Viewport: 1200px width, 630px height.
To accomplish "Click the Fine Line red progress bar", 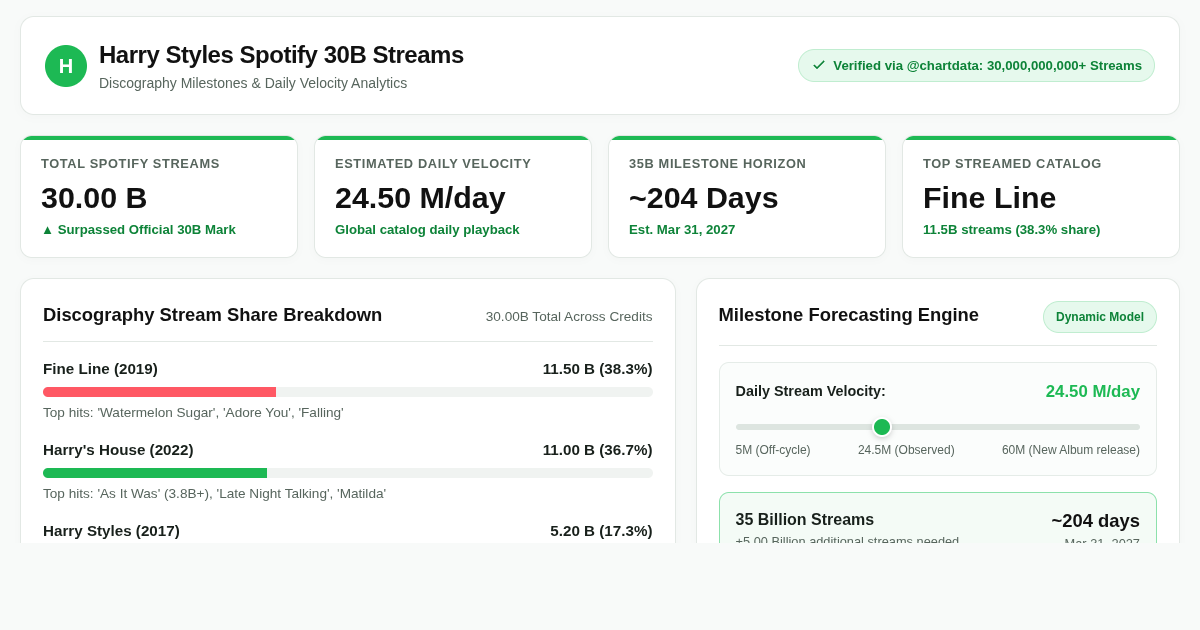I will click(159, 392).
